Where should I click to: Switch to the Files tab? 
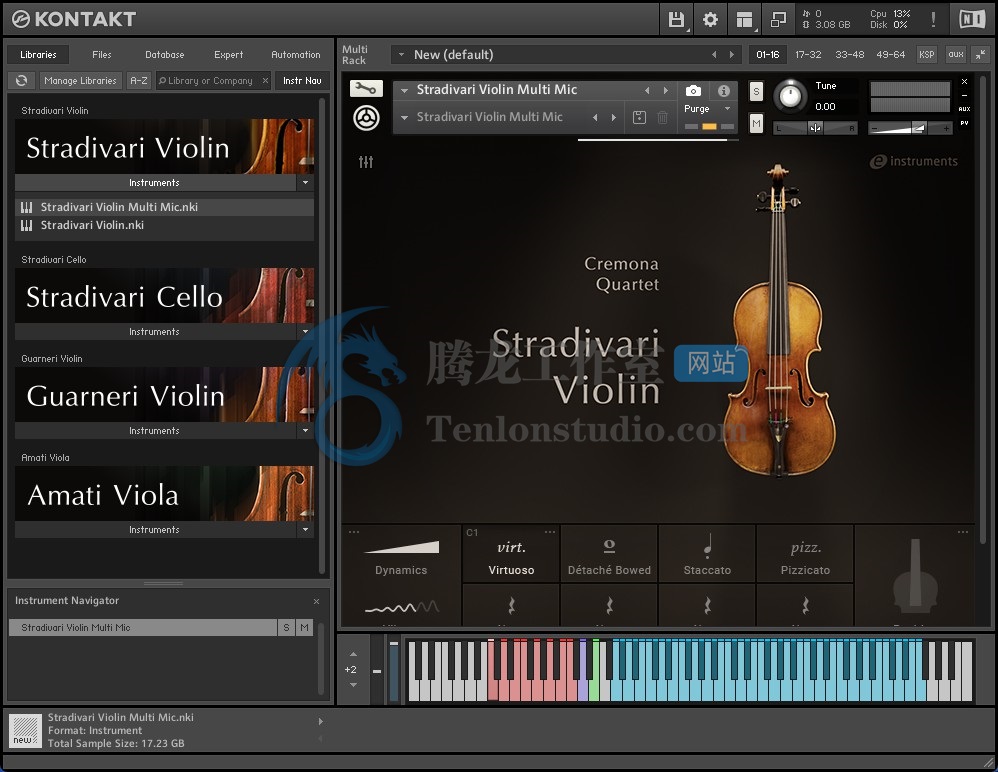pos(102,55)
